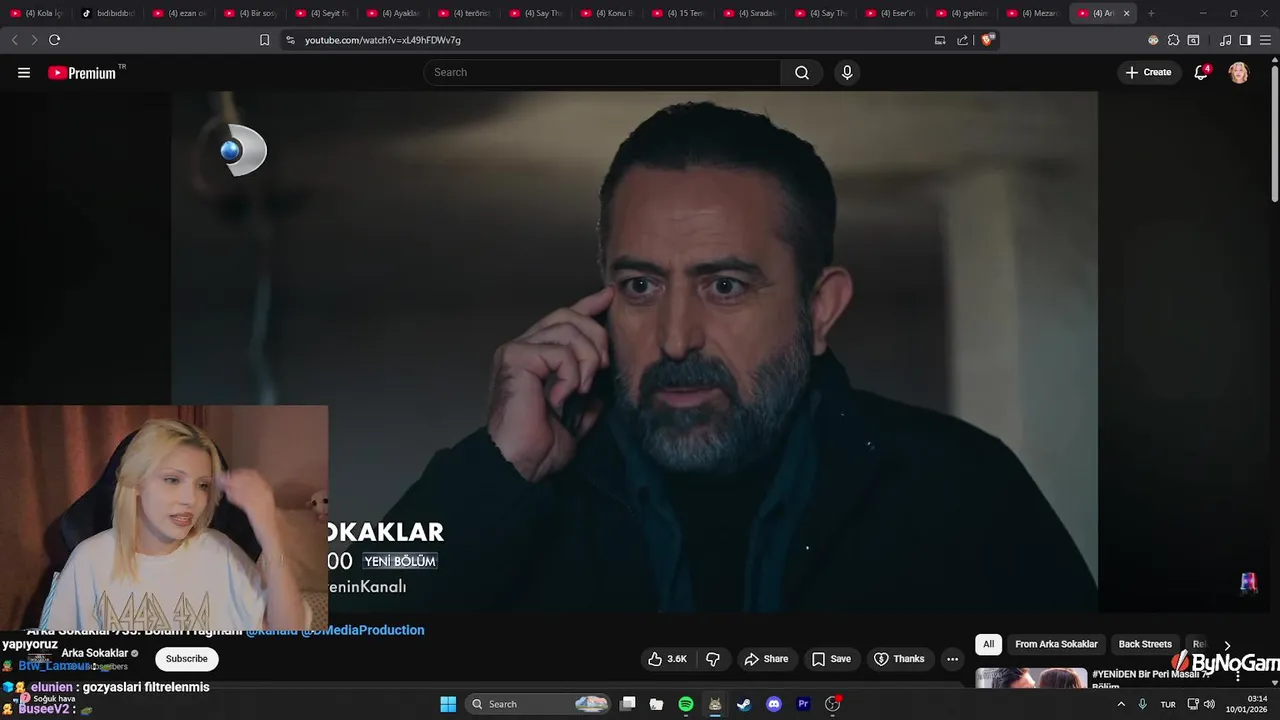Close the active Arka Sokaklar tab
This screenshot has width=1280, height=720.
point(1126,13)
